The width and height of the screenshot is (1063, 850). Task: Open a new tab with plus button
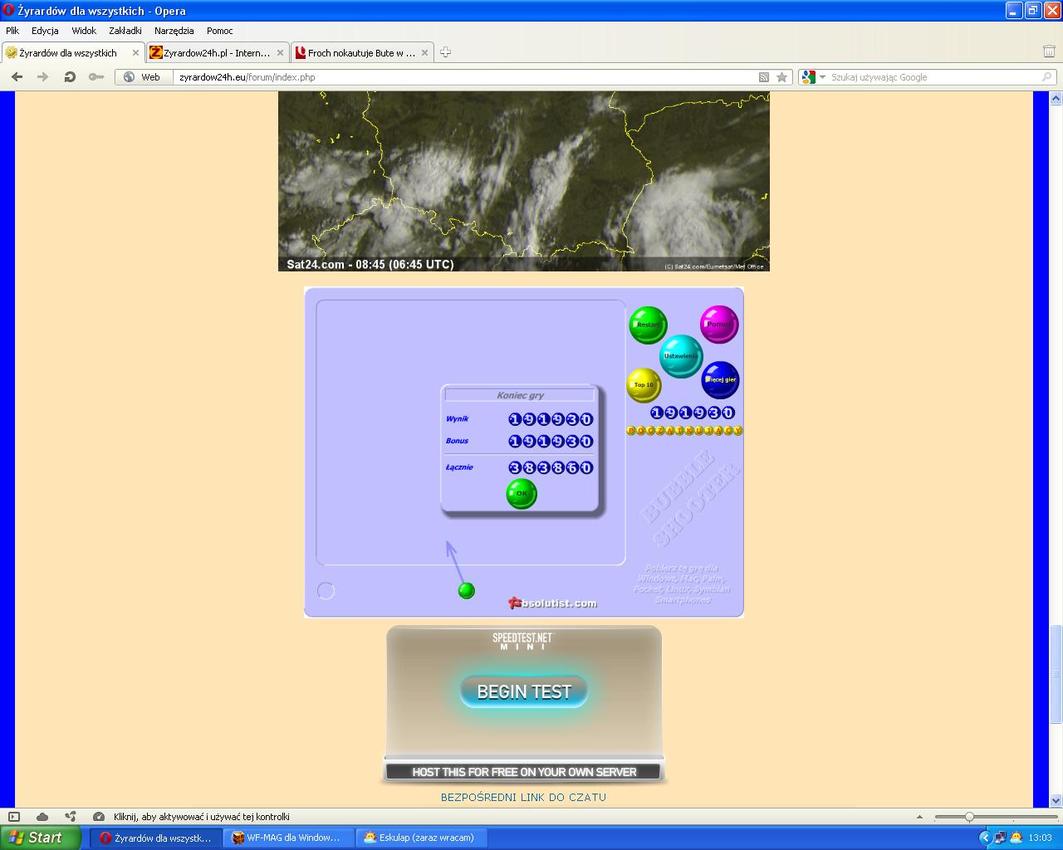click(446, 53)
